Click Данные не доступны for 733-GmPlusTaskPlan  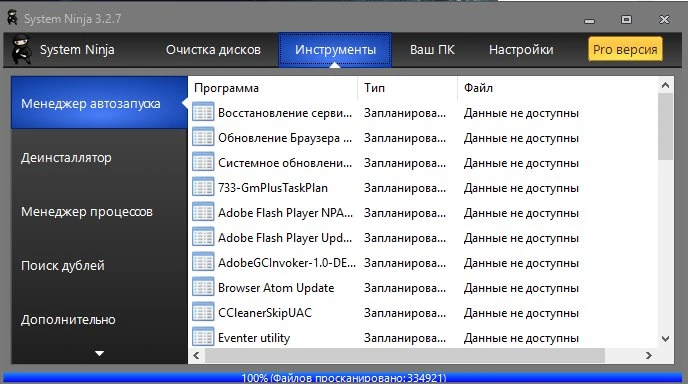tap(521, 188)
